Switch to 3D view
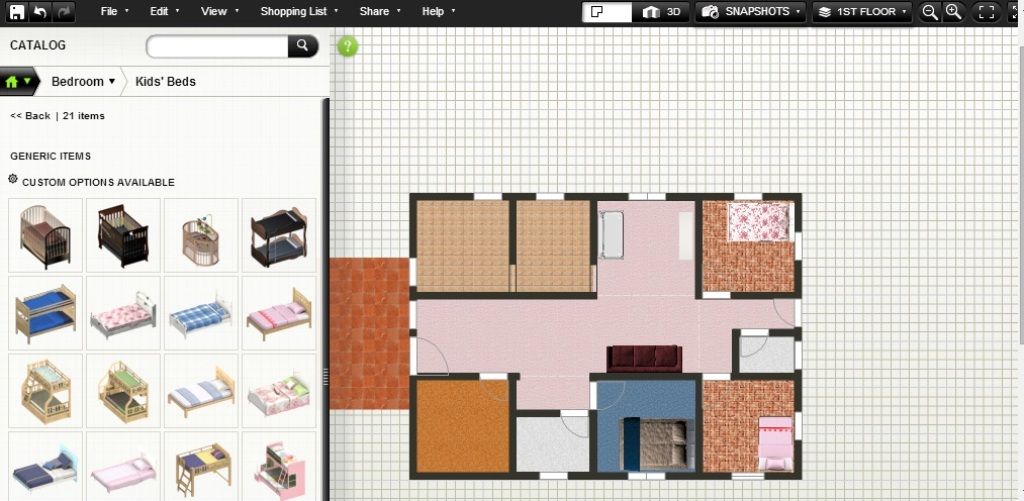 pos(660,12)
